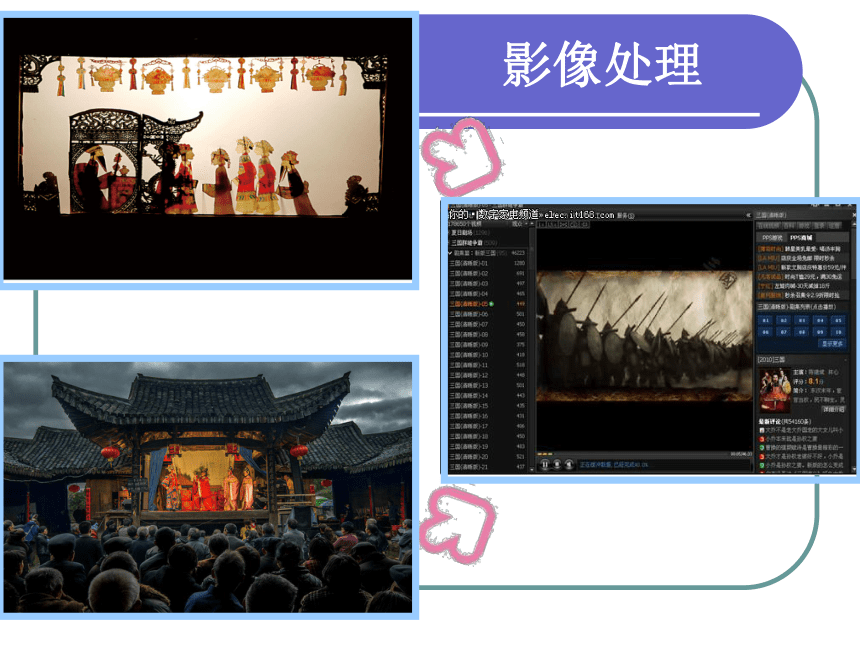Open the PPS游戏 tab
The height and width of the screenshot is (645, 860).
tap(772, 237)
